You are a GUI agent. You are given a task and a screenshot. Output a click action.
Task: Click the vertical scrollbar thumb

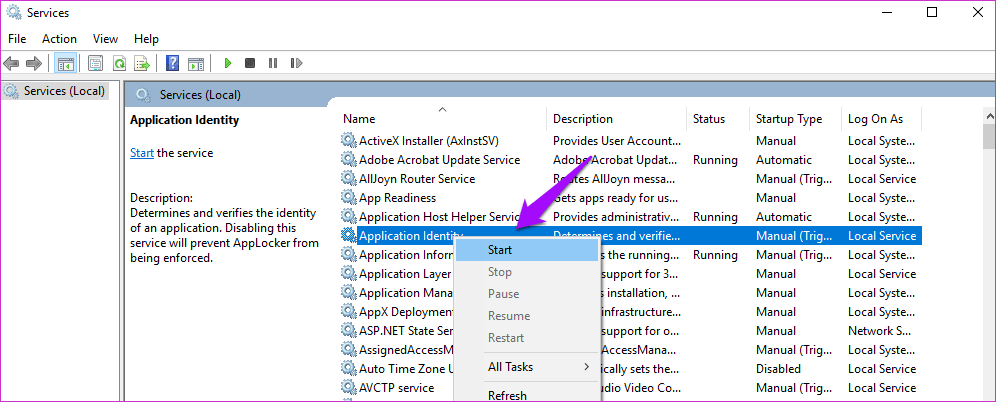tap(988, 136)
